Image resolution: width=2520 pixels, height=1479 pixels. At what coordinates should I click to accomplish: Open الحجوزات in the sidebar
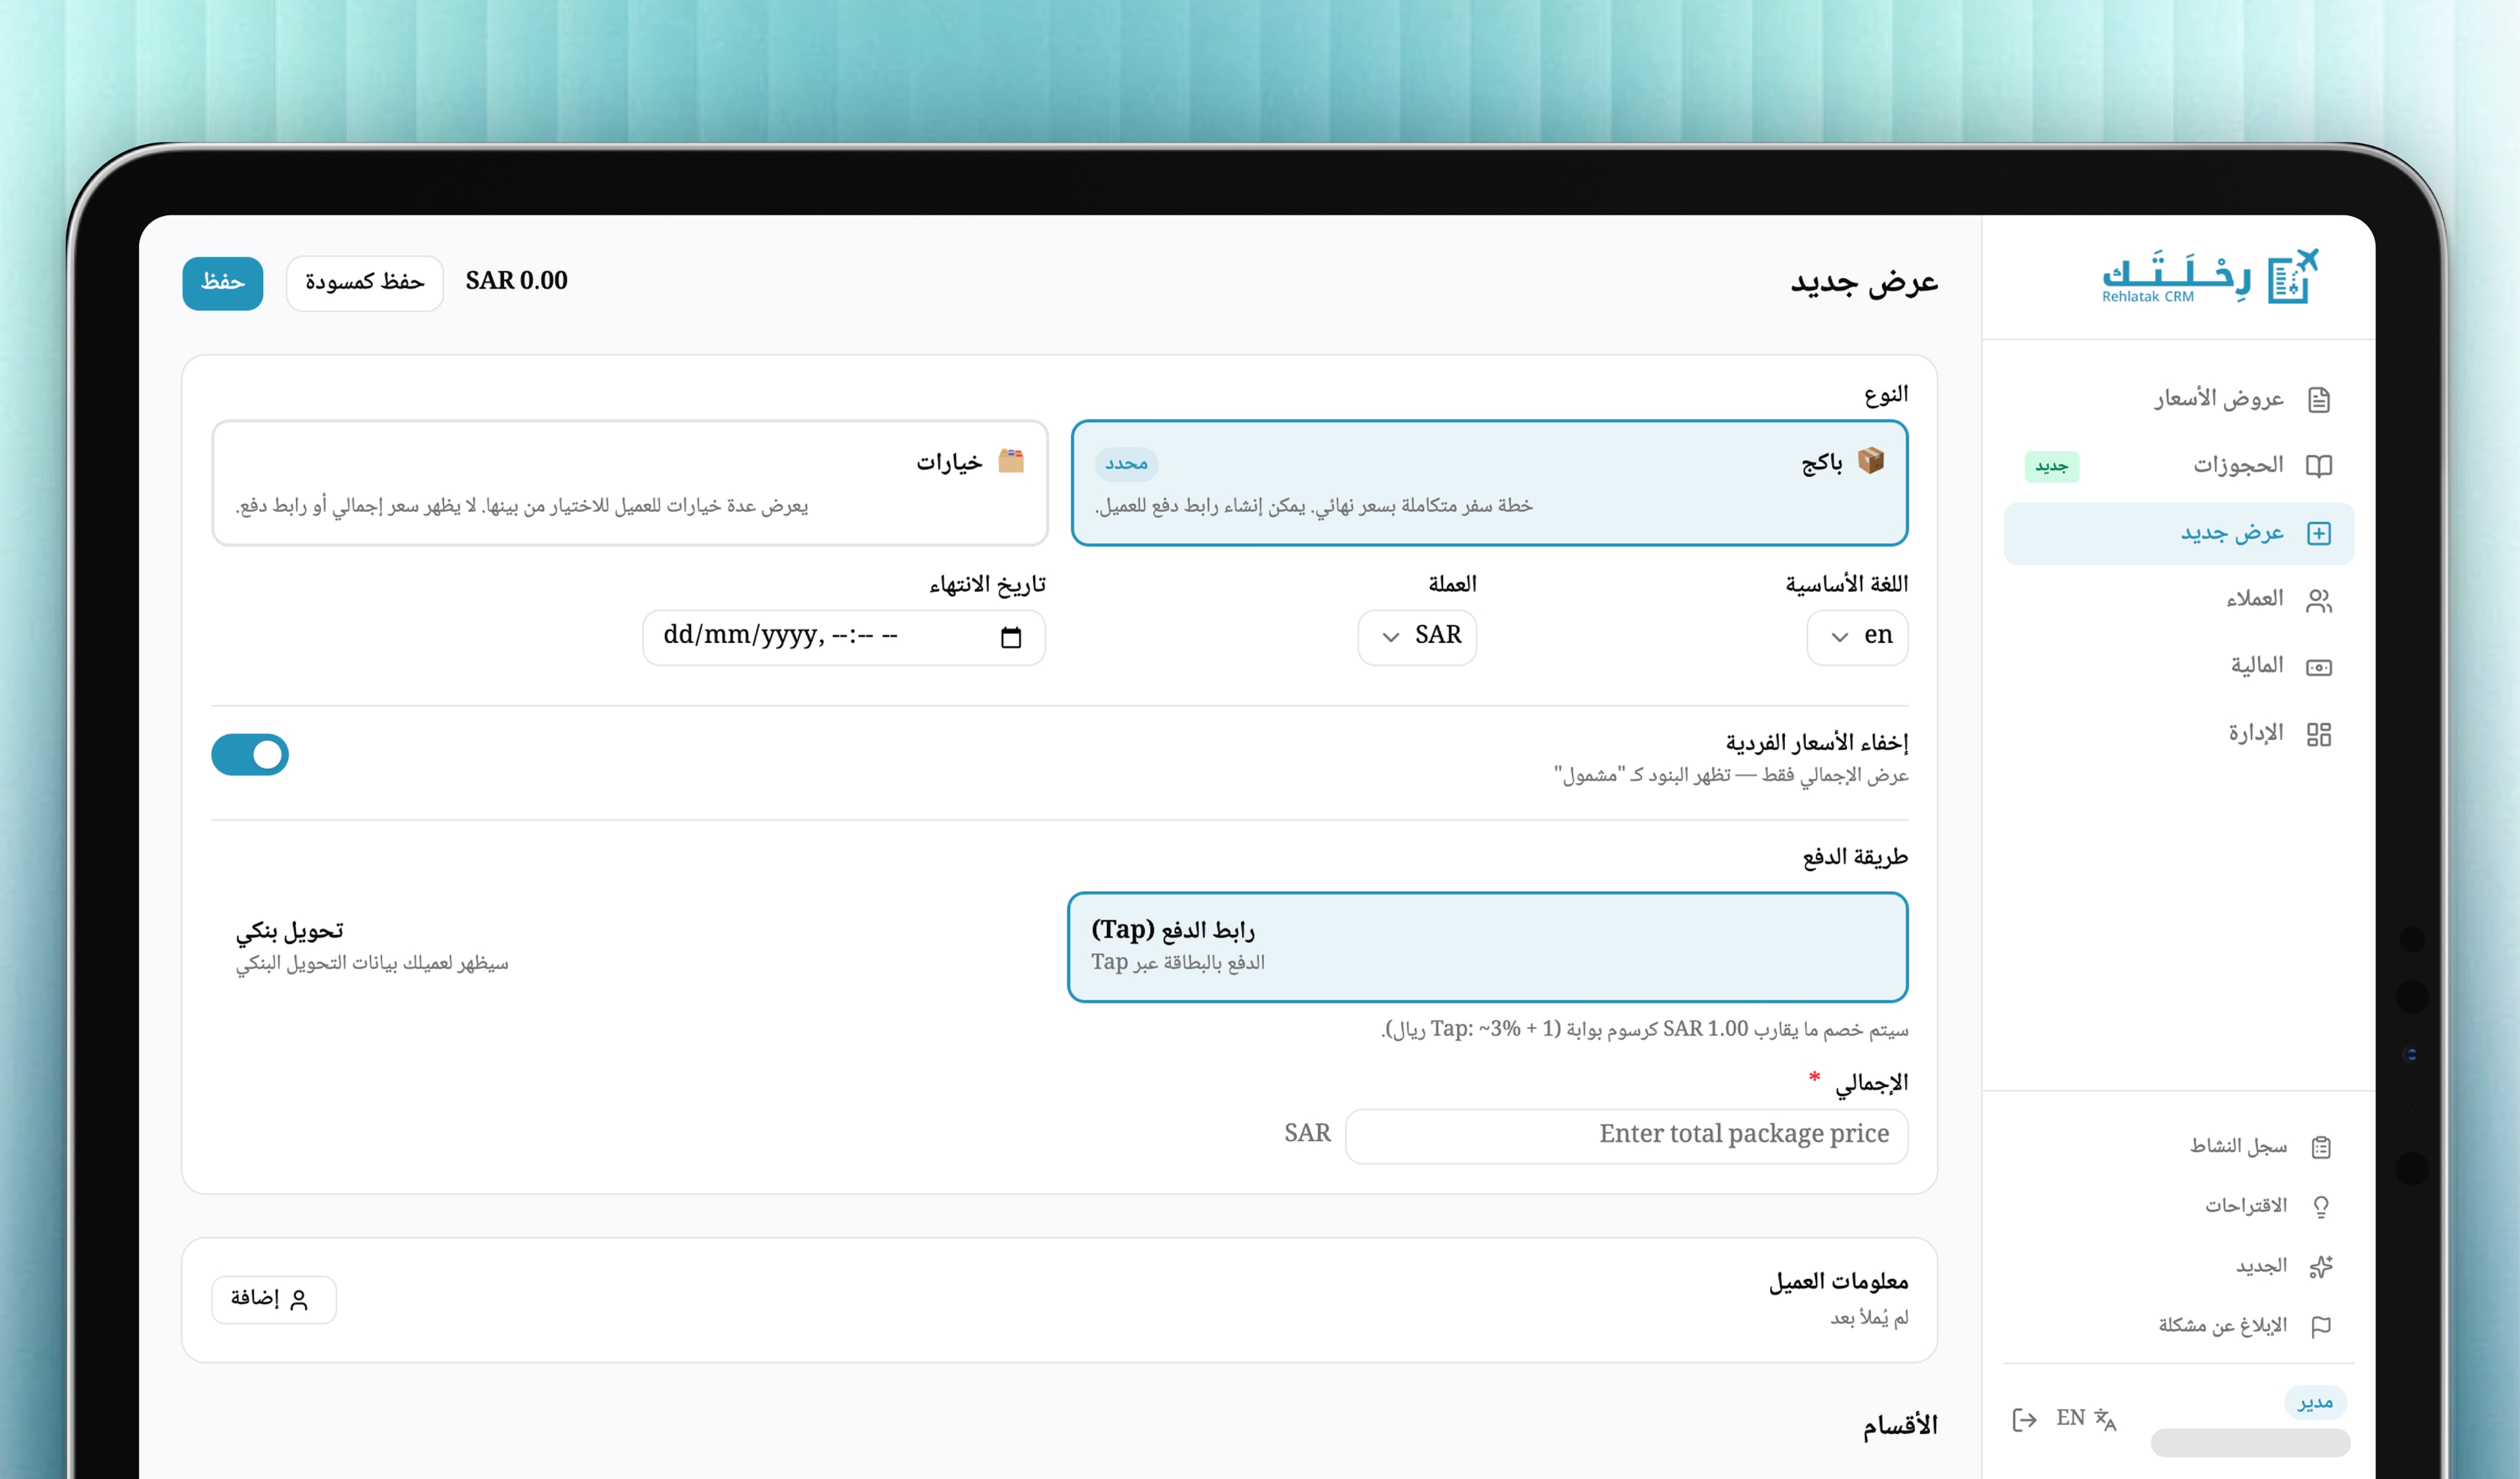(x=2179, y=466)
